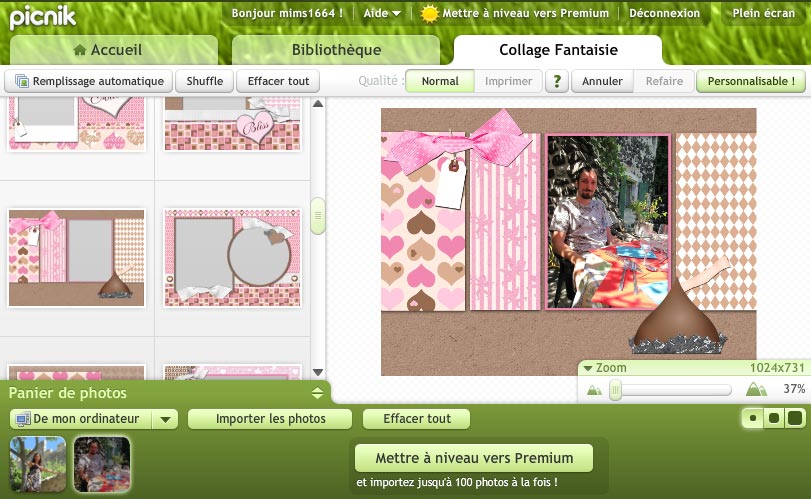Click the sun icon next to Premium upgrade
Viewport: 811px width, 499px height.
click(x=429, y=14)
